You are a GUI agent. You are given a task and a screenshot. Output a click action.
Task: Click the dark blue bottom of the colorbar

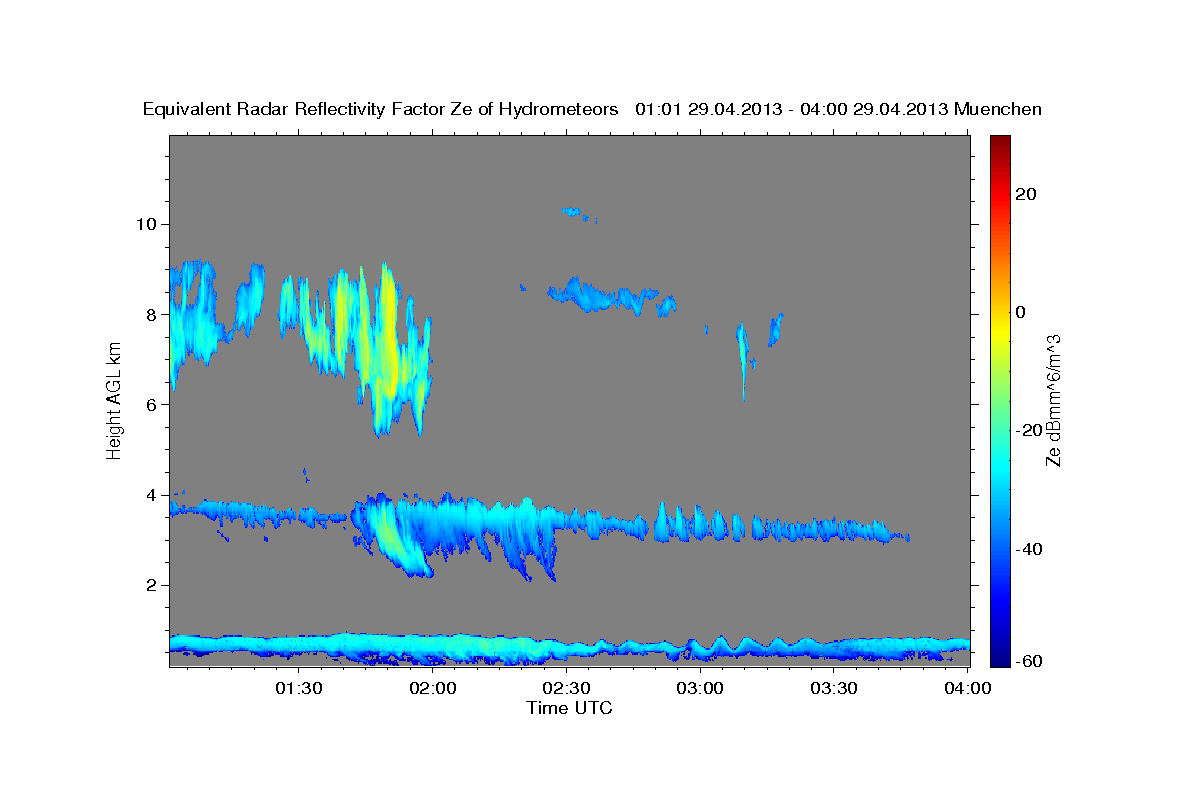coord(999,655)
